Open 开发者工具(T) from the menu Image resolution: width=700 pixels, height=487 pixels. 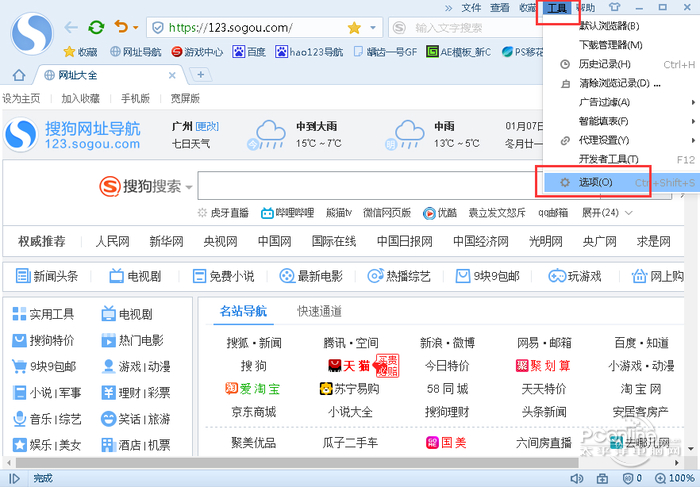621,159
